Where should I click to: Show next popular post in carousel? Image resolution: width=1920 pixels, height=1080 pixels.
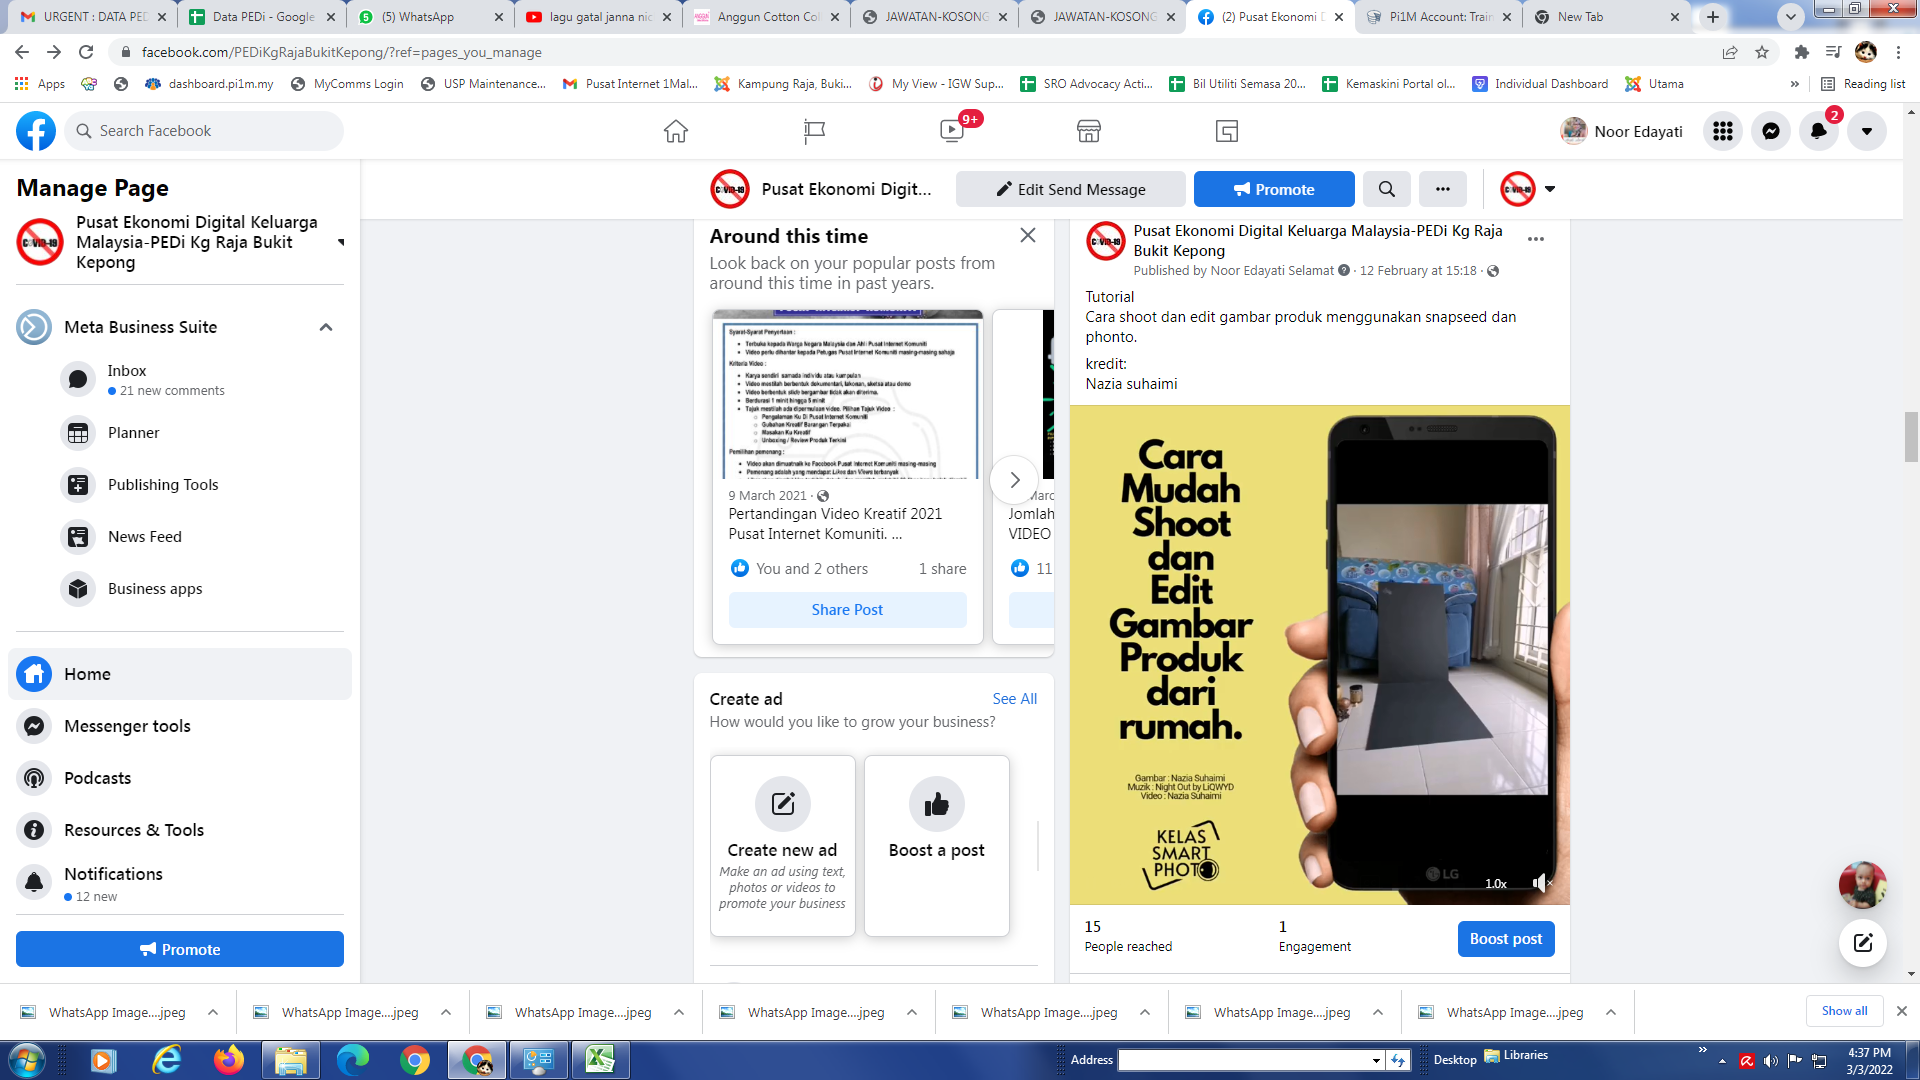(x=1014, y=480)
